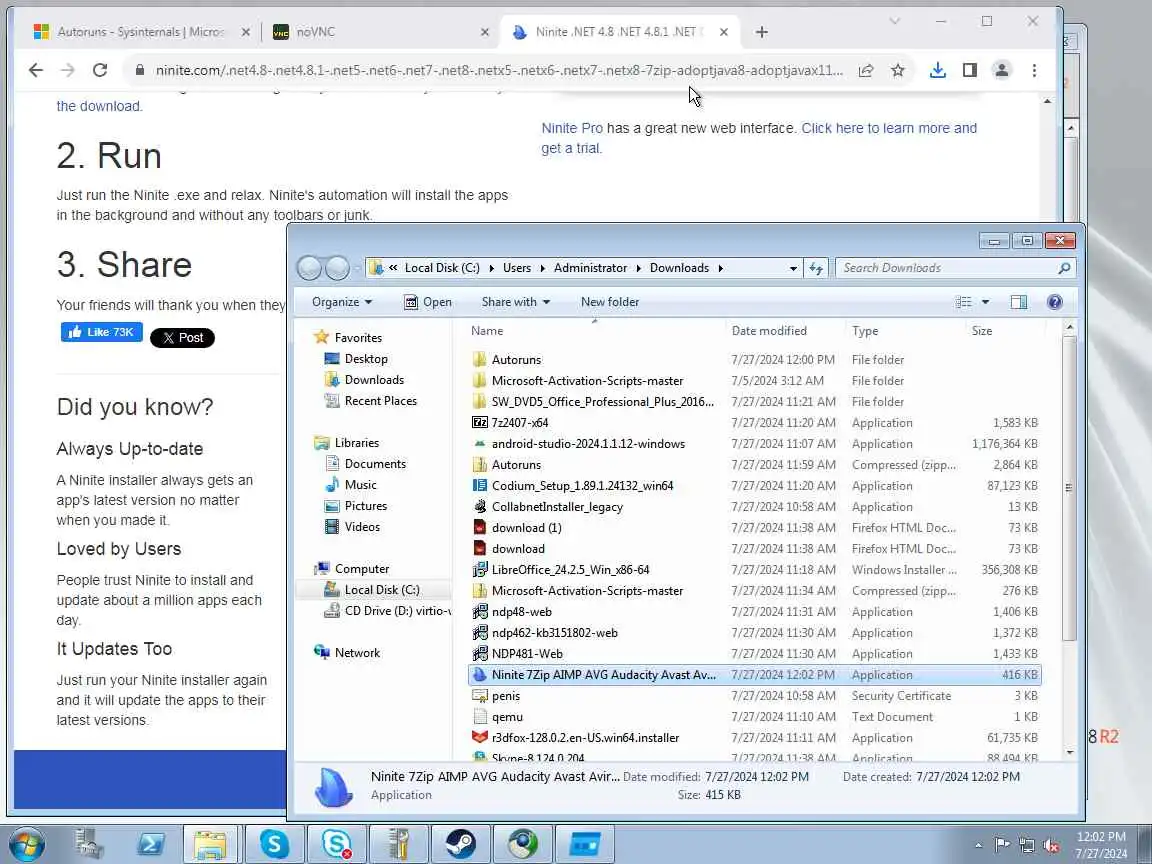Select Network in navigation pane
This screenshot has height=864, width=1152.
pyautogui.click(x=357, y=652)
